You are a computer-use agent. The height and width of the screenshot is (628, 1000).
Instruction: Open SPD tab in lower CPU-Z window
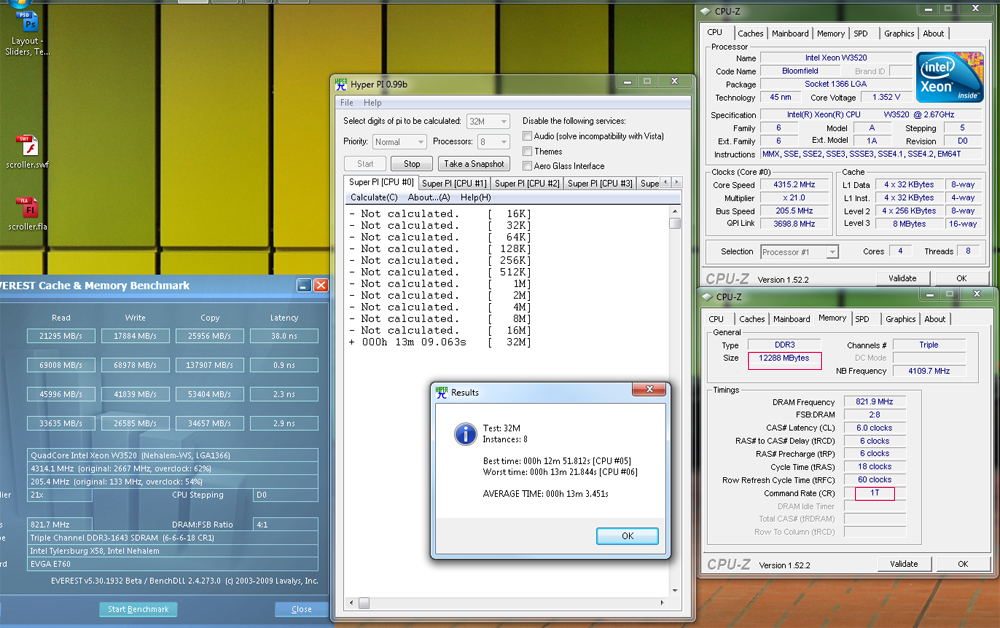(862, 319)
